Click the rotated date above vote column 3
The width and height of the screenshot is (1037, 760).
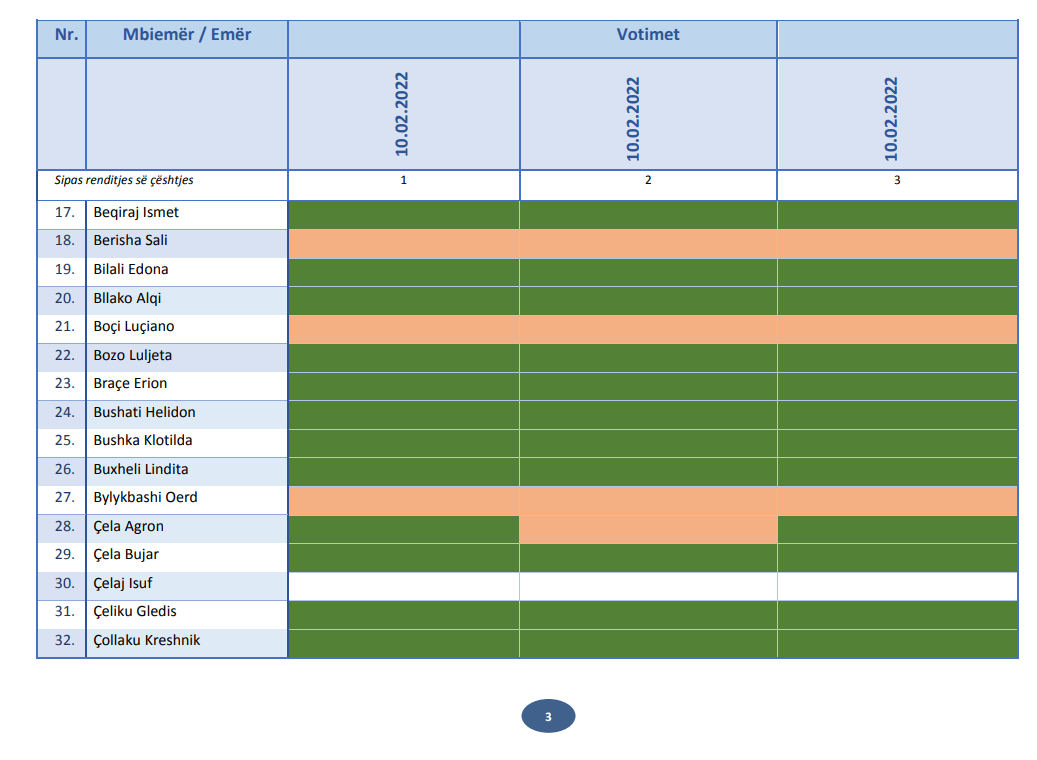tap(891, 118)
